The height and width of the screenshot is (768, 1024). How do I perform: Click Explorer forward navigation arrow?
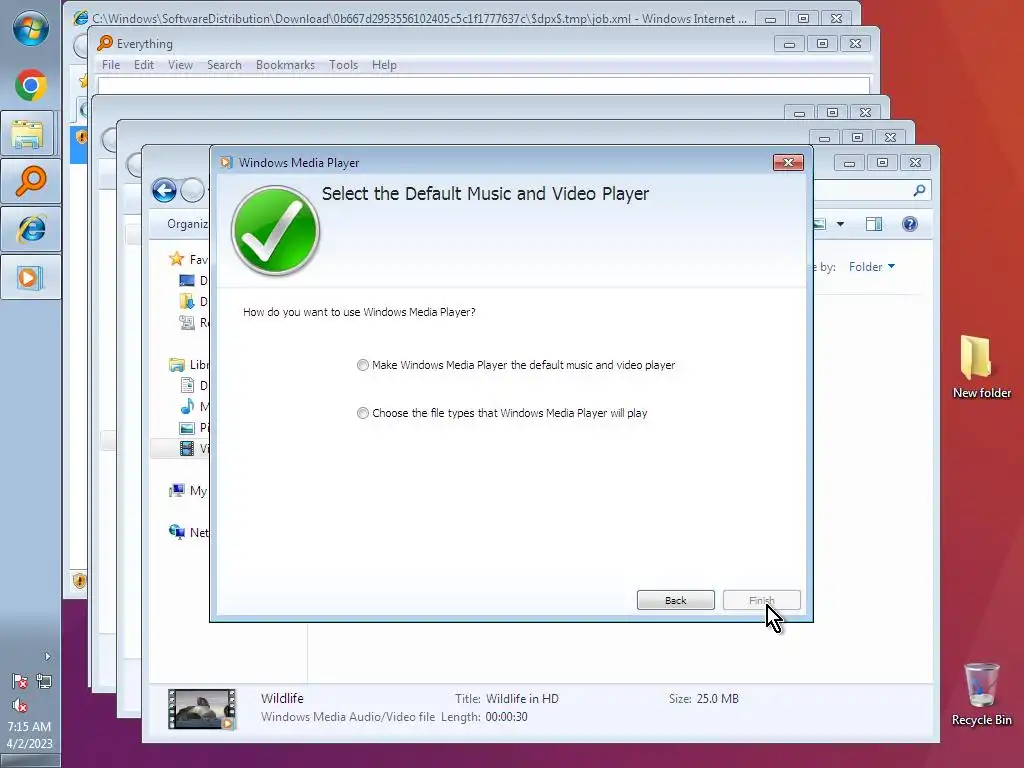pyautogui.click(x=192, y=191)
